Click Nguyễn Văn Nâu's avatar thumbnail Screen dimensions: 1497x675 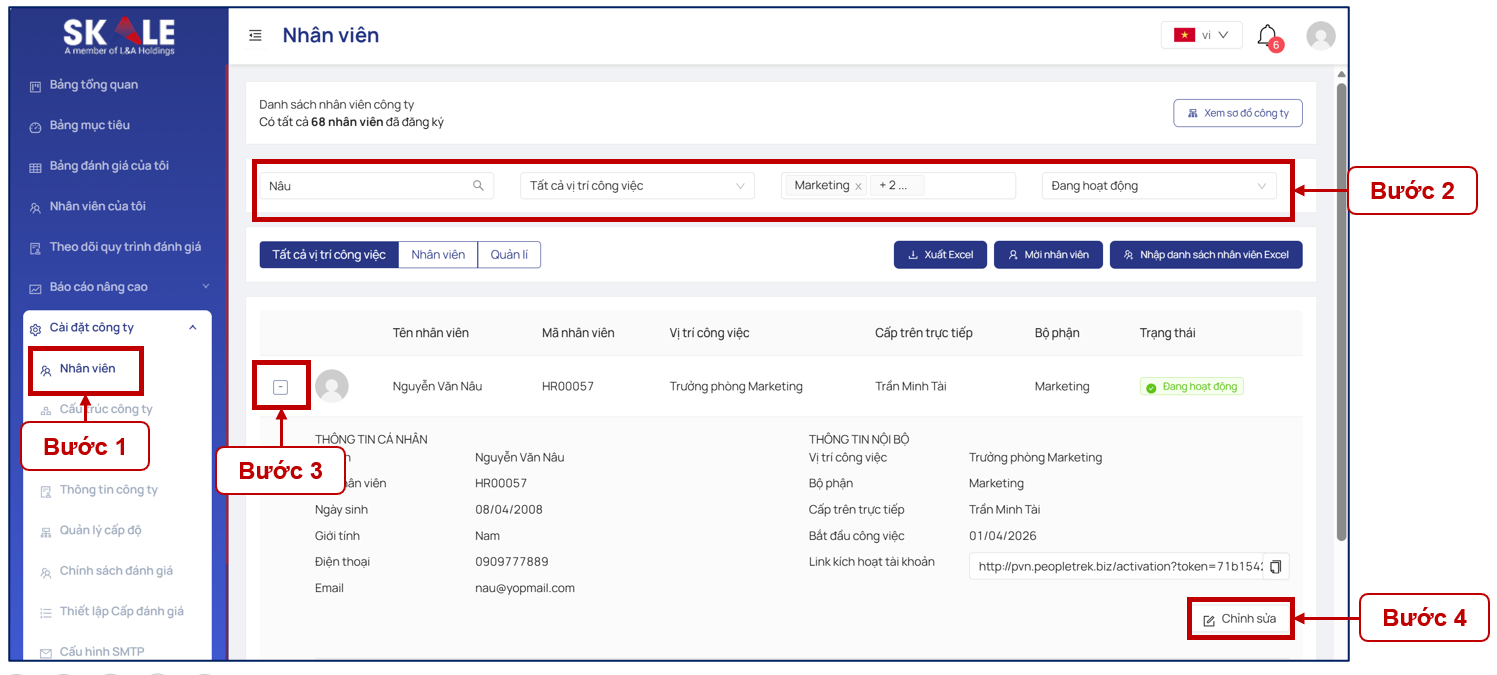tap(332, 386)
